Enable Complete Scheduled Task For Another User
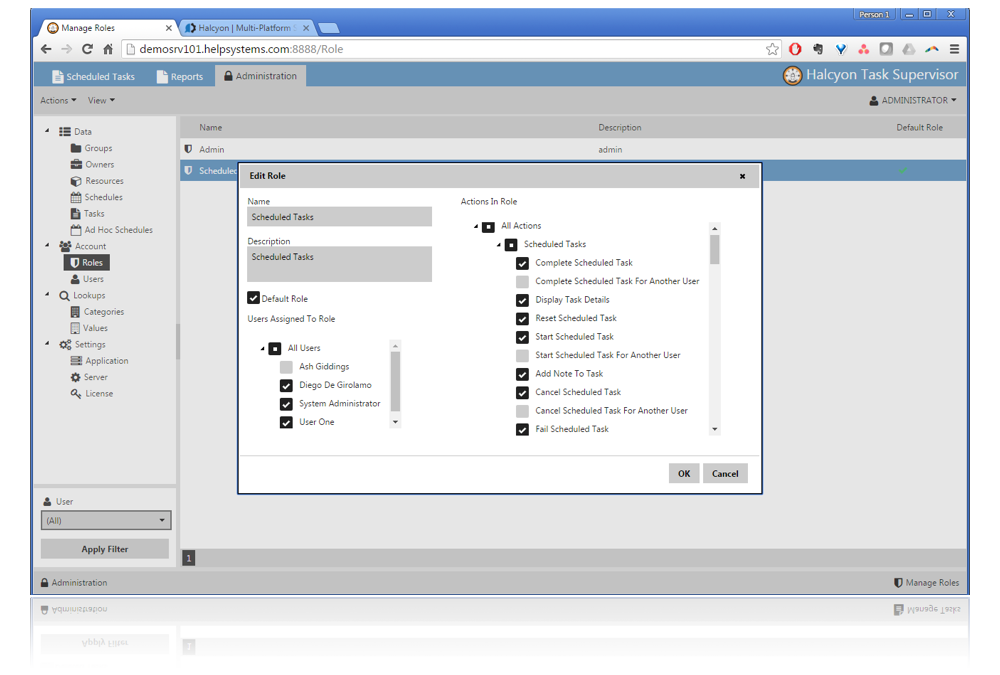The image size is (1000, 675). tap(522, 281)
